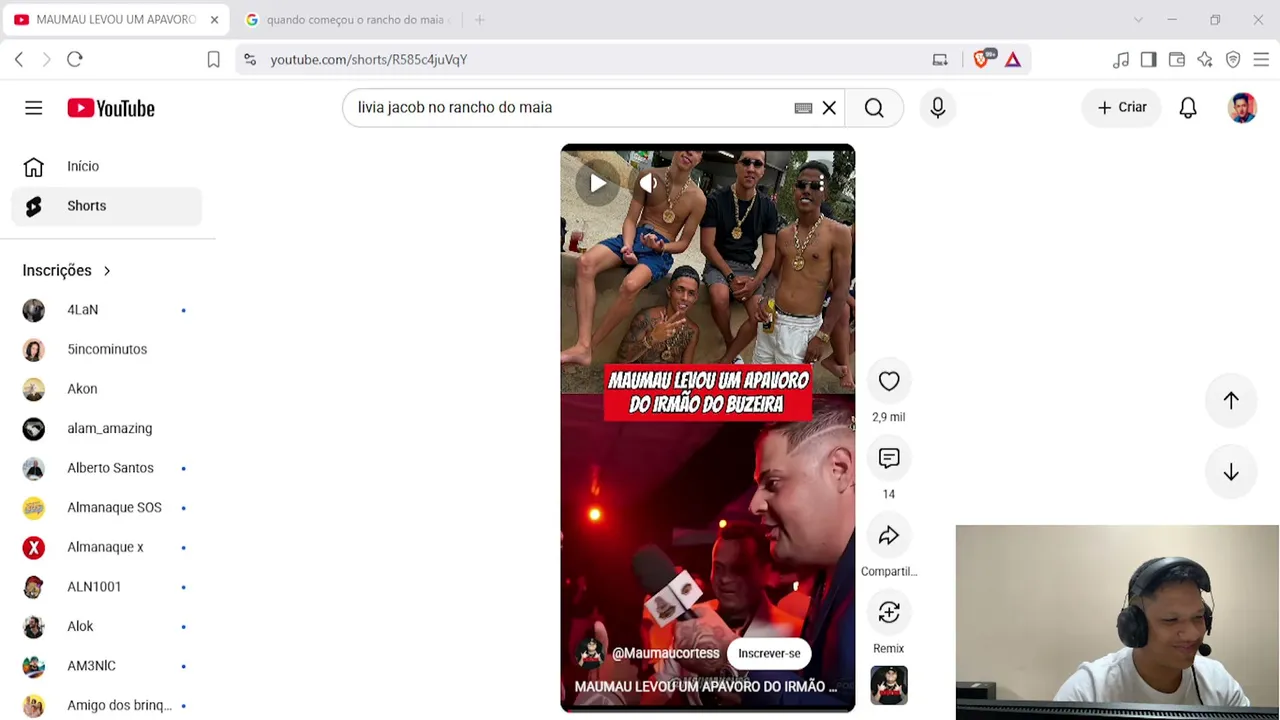The image size is (1280, 720).
Task: Open the browser VPN shield icon
Action: pos(1233,60)
